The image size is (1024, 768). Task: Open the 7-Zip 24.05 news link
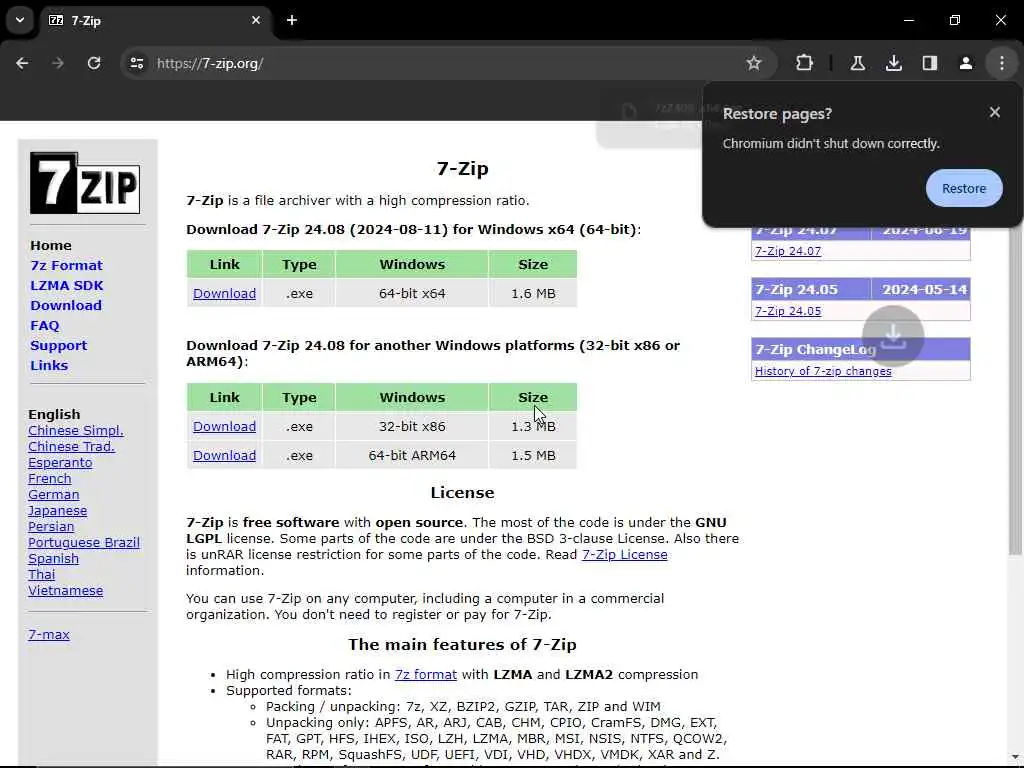click(x=788, y=311)
